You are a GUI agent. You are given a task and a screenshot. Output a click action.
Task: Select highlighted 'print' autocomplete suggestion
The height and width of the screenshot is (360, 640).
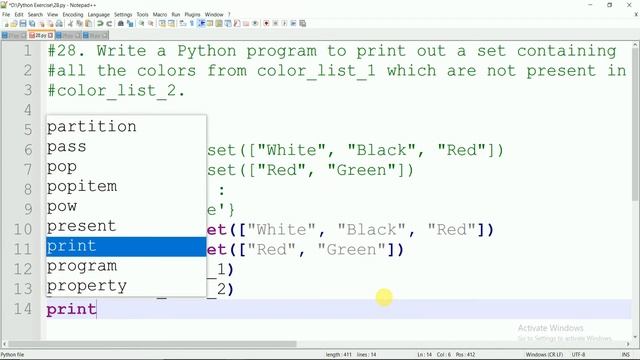126,247
